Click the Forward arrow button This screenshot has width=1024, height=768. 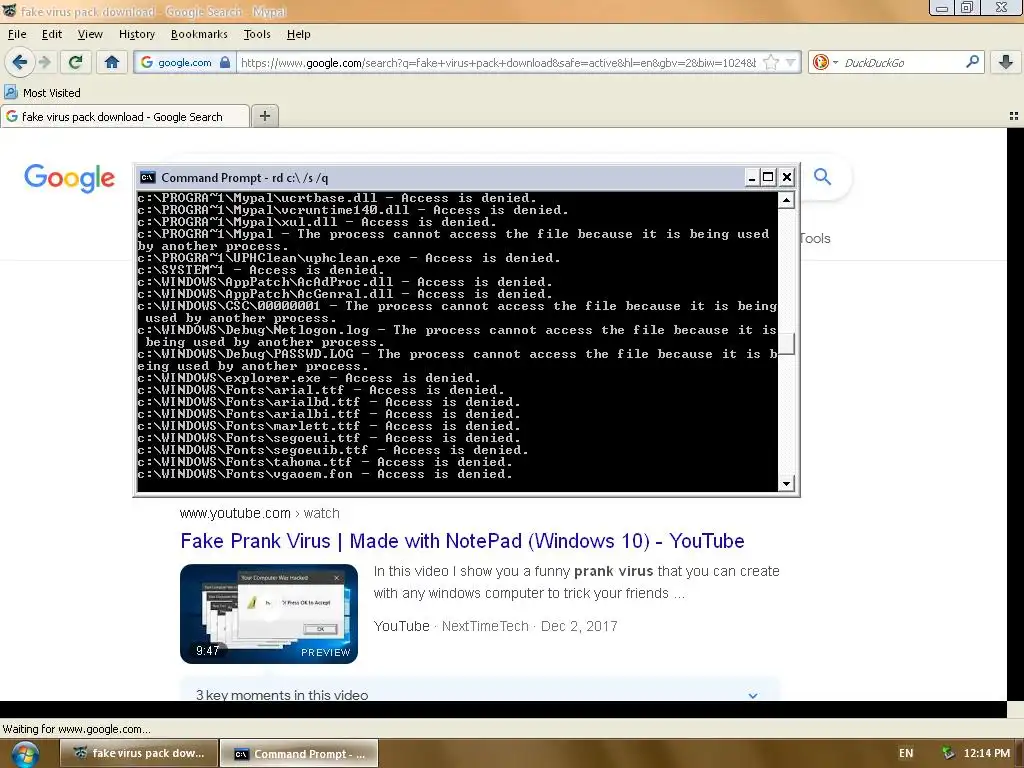(44, 62)
